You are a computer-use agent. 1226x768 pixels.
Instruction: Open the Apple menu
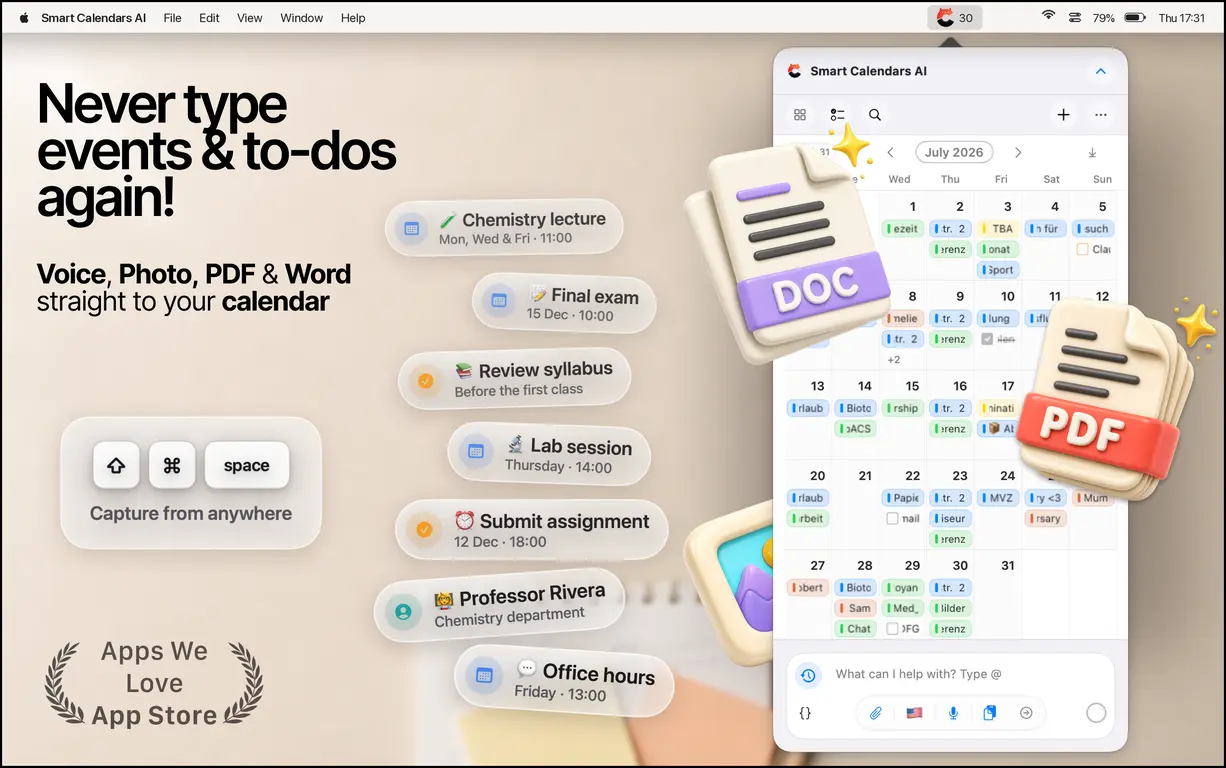pos(24,17)
